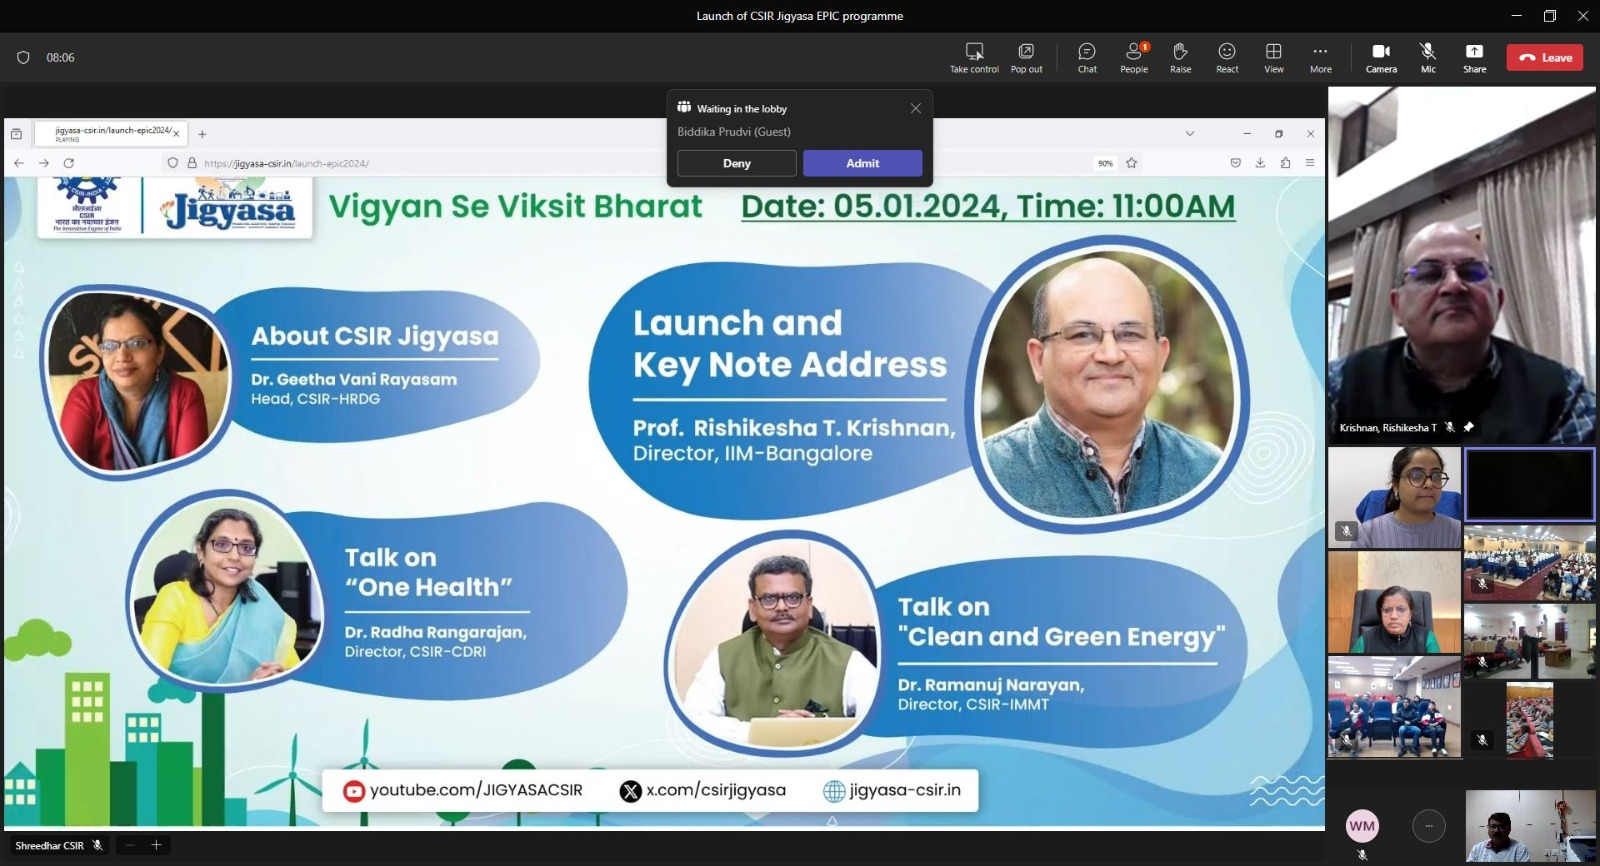This screenshot has width=1600, height=866.
Task: Zoom out shared content with minus
Action: (x=129, y=845)
